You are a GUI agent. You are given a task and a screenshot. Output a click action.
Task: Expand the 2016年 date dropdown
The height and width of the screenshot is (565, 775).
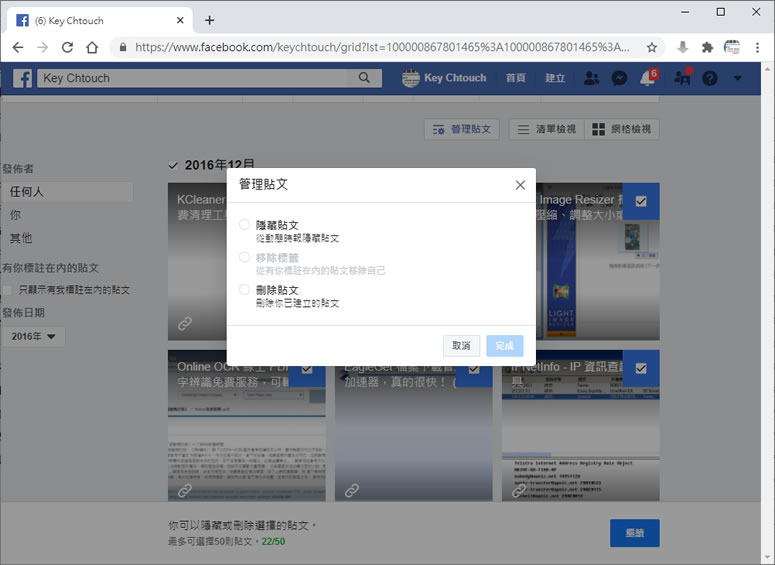(33, 336)
